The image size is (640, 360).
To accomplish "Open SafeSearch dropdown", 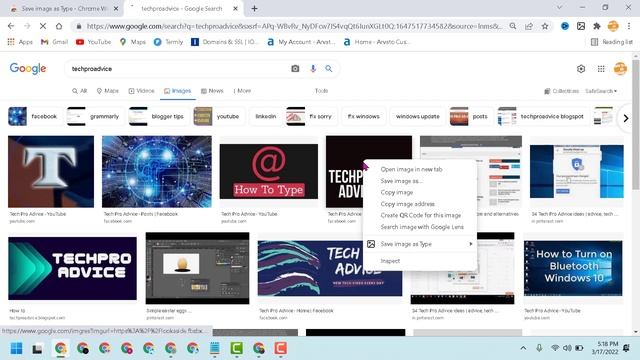I will tap(601, 91).
